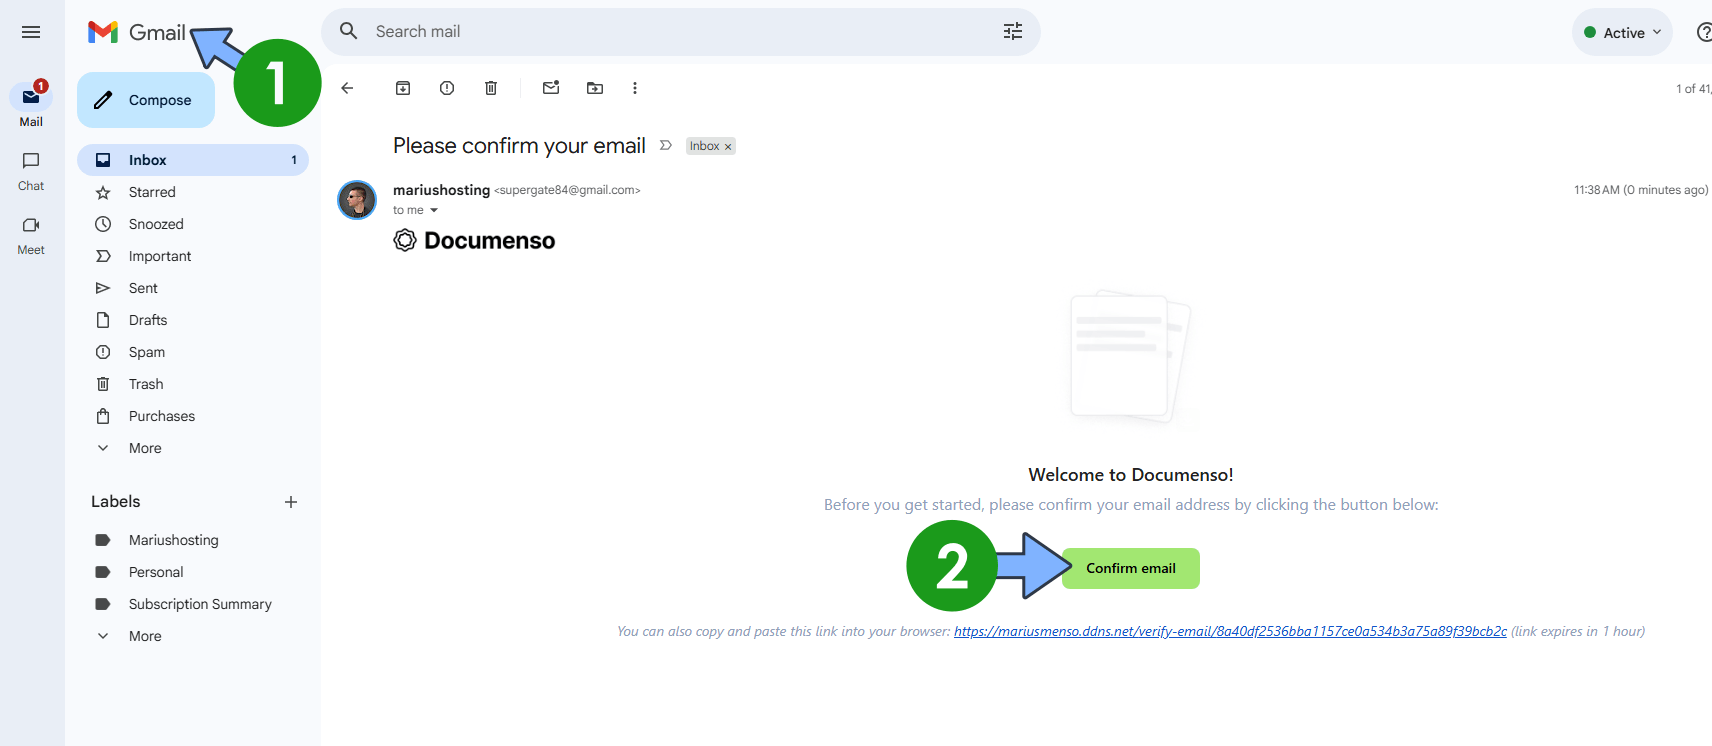Click the Documenso logo heading
Image resolution: width=1712 pixels, height=746 pixels.
point(474,240)
